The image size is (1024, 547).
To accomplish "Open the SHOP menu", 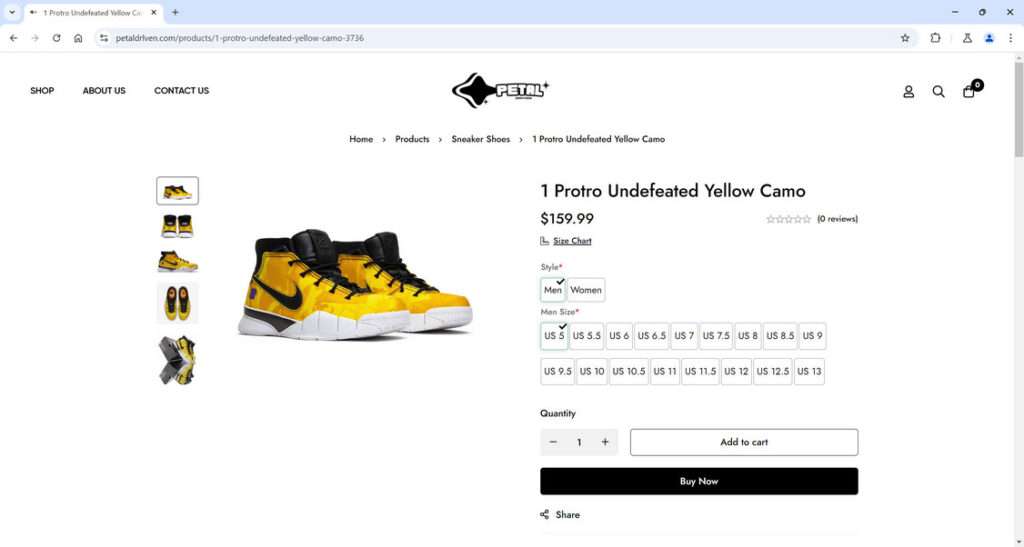I will [42, 91].
